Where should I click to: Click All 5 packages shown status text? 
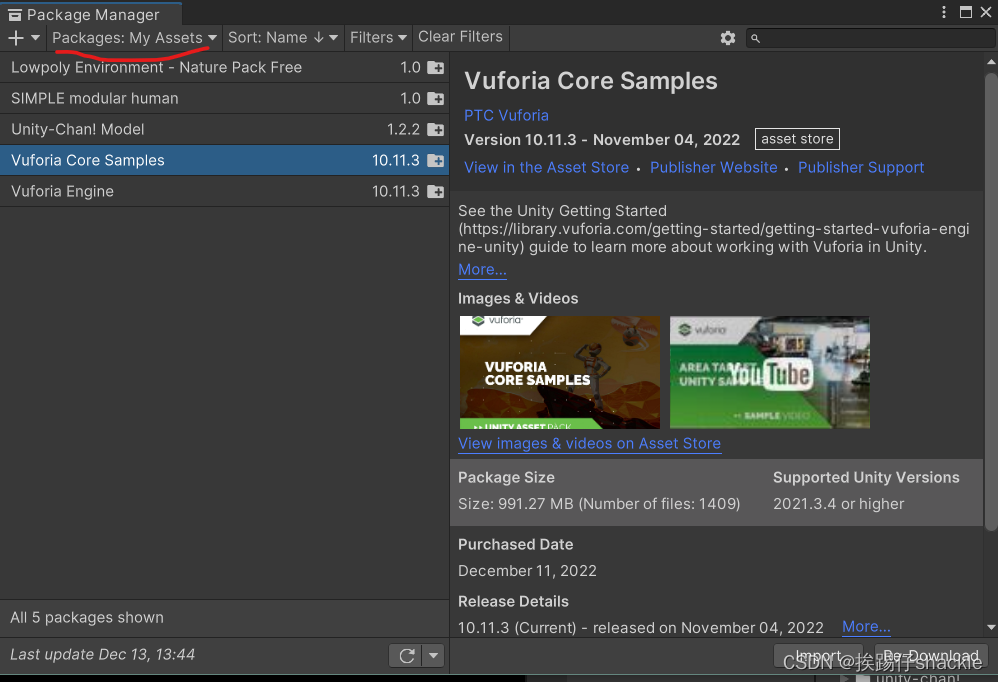(87, 618)
